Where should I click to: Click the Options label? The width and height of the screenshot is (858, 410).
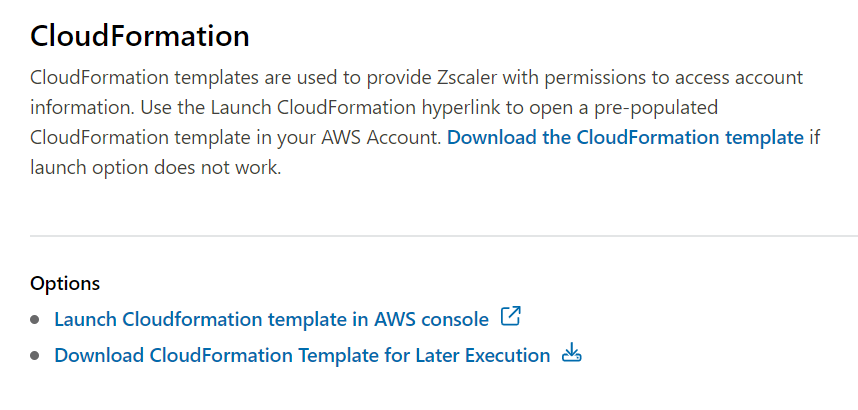(x=65, y=284)
